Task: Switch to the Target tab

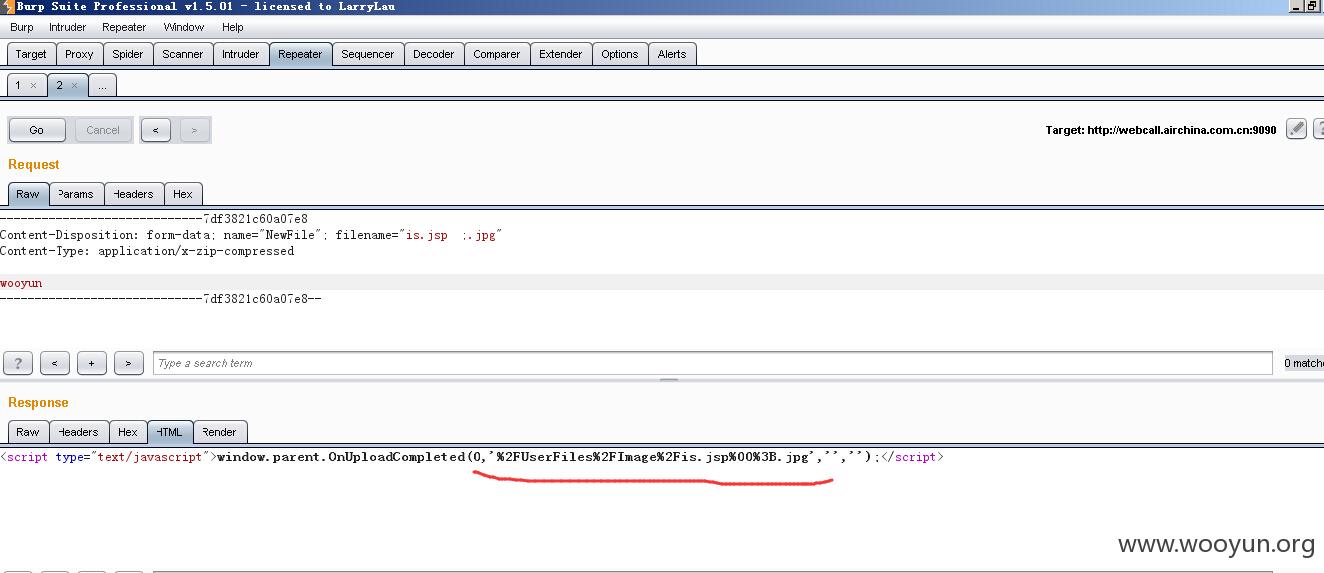Action: [31, 54]
